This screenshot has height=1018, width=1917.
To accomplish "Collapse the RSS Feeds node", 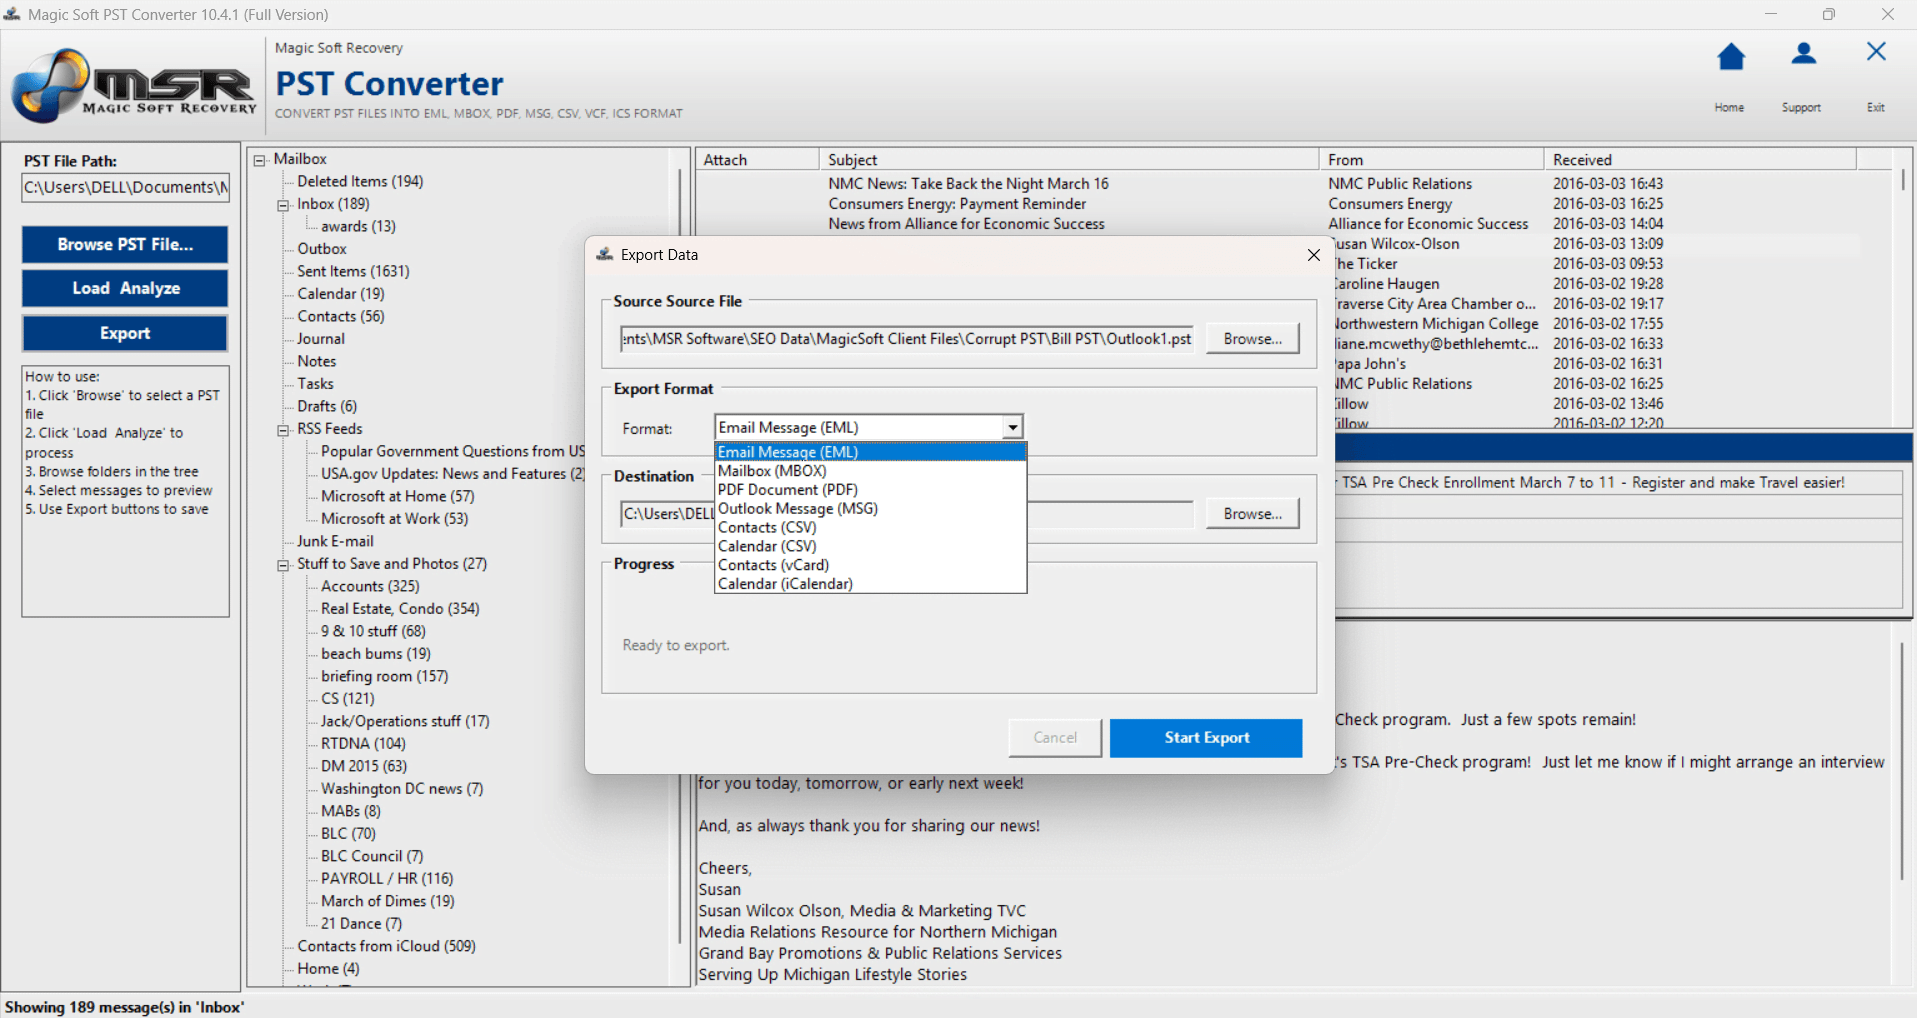I will tap(283, 430).
